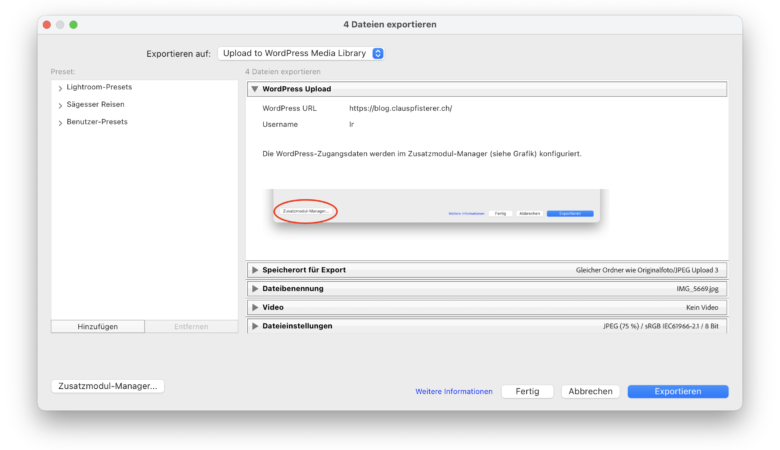
Task: Select the Lightroom-Presets tree item label
Action: click(x=99, y=87)
